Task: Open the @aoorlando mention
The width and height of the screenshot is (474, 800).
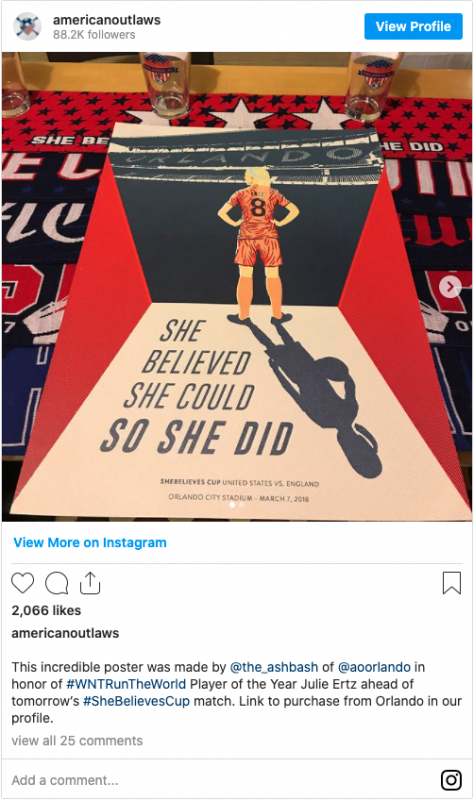Action: tap(374, 667)
